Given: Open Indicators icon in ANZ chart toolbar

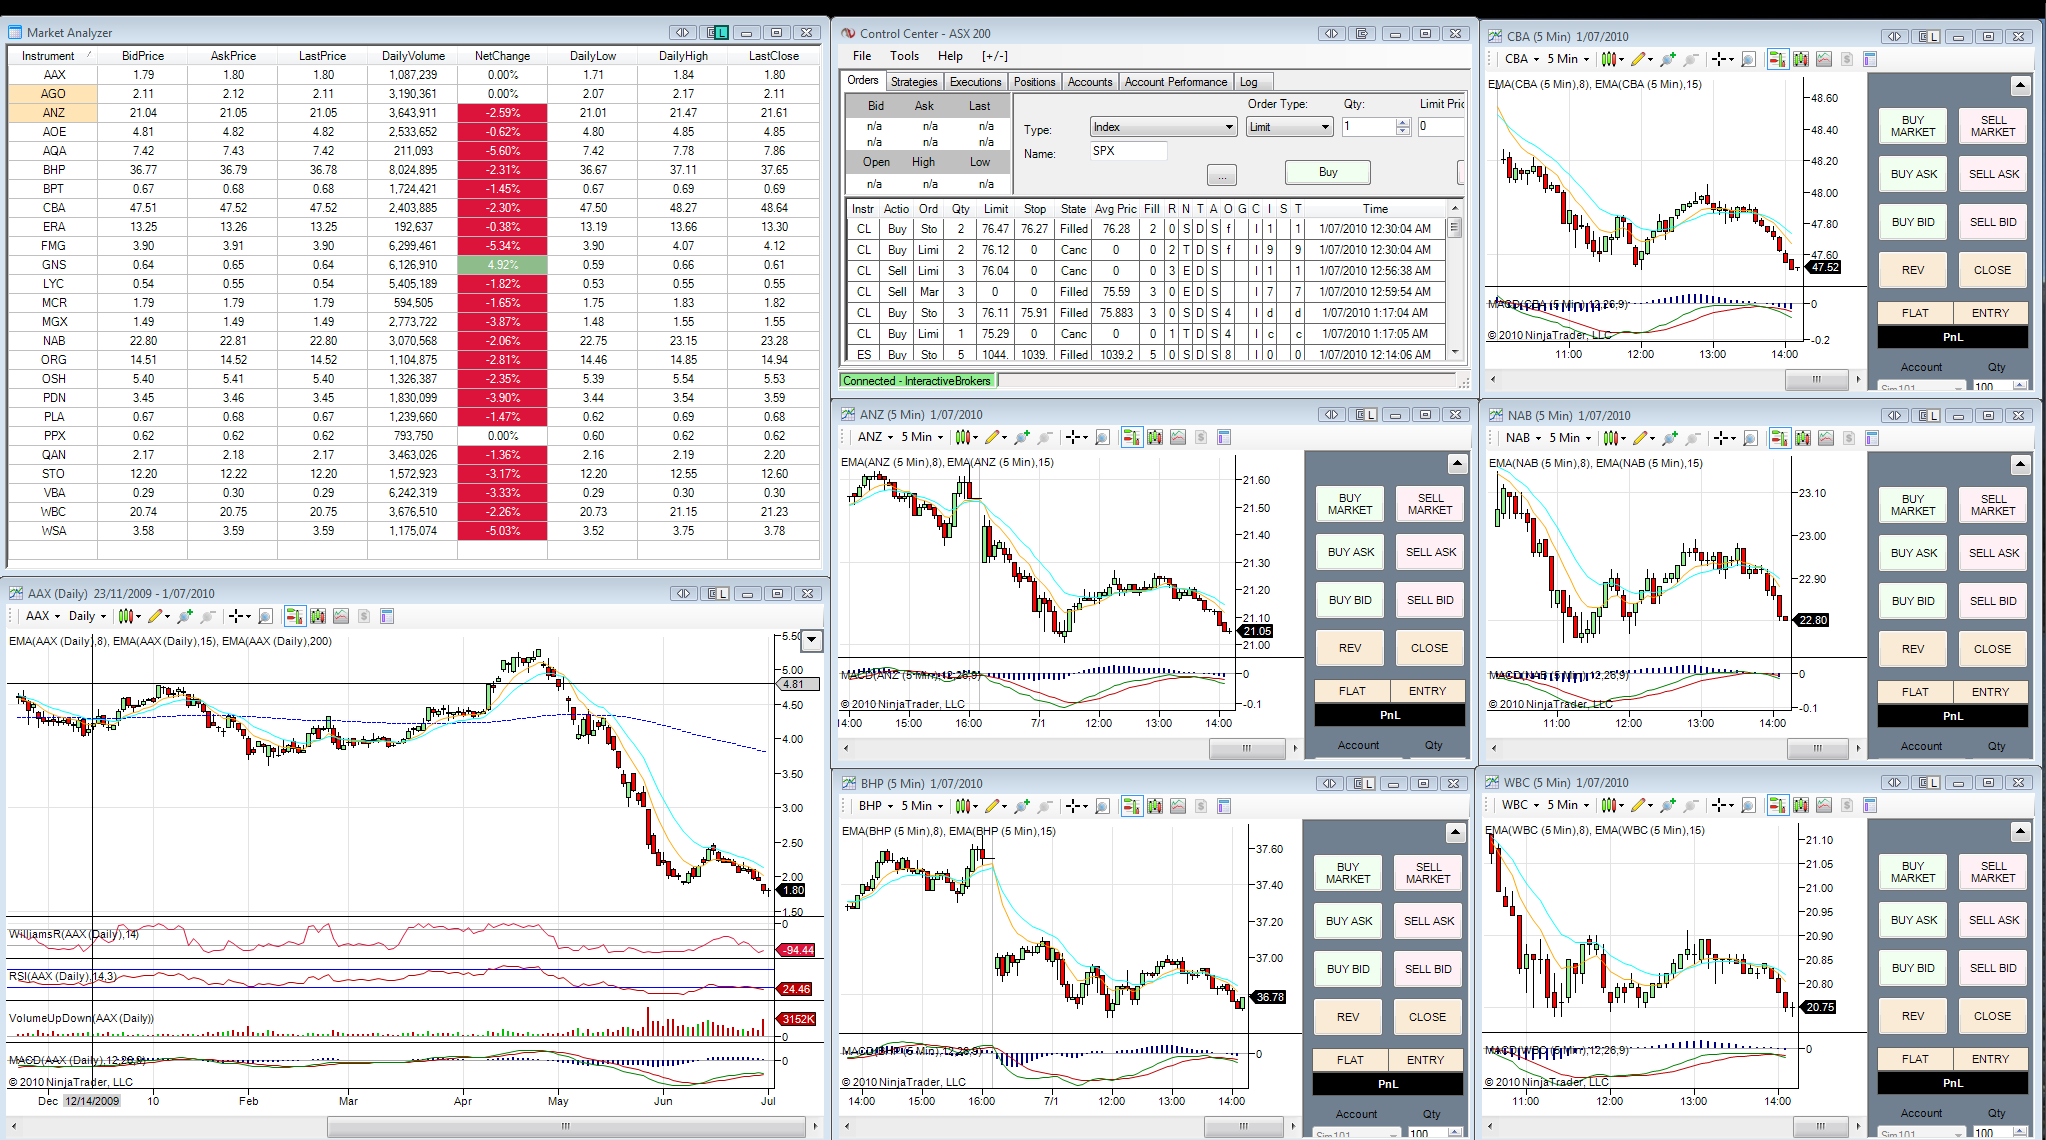Looking at the screenshot, I should click(1178, 437).
